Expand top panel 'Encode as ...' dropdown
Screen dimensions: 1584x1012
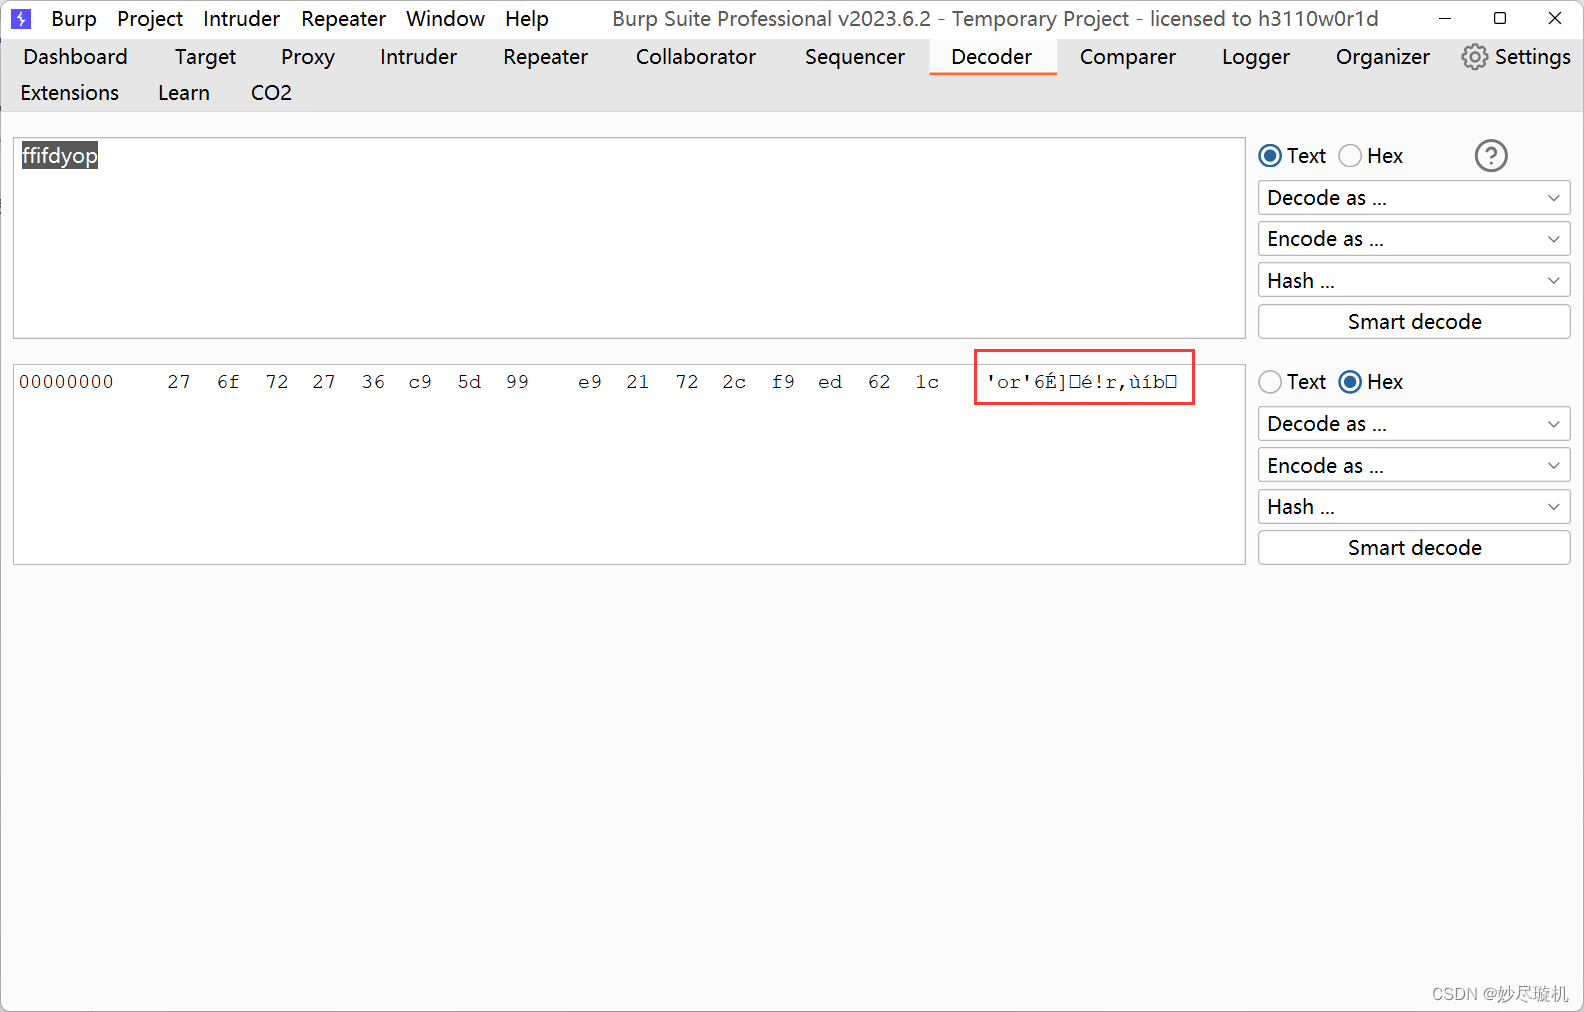click(x=1414, y=239)
